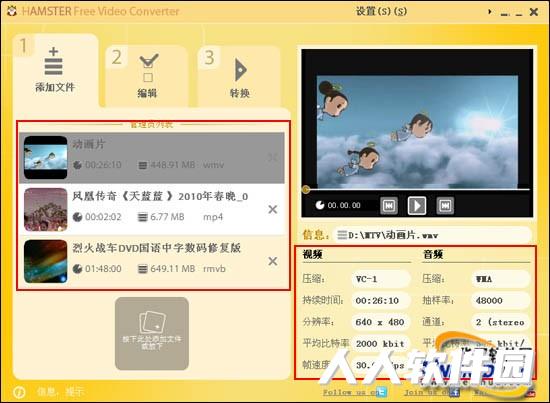550x403 pixels.
Task: Click the 640 x 480 resolution value
Action: (381, 322)
